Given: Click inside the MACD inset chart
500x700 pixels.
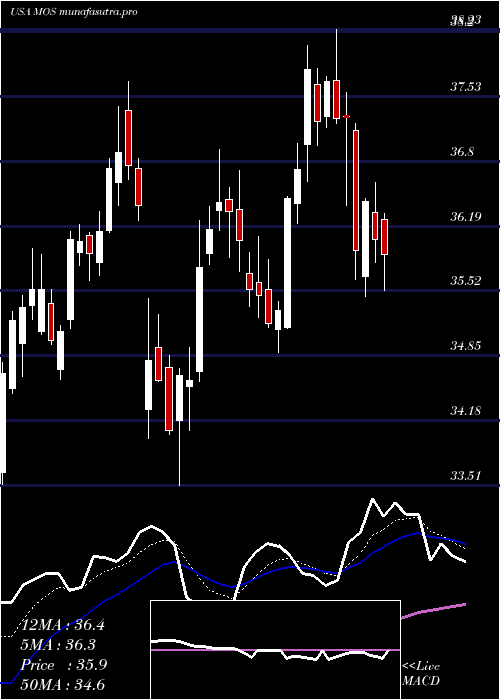Looking at the screenshot, I should tap(275, 650).
